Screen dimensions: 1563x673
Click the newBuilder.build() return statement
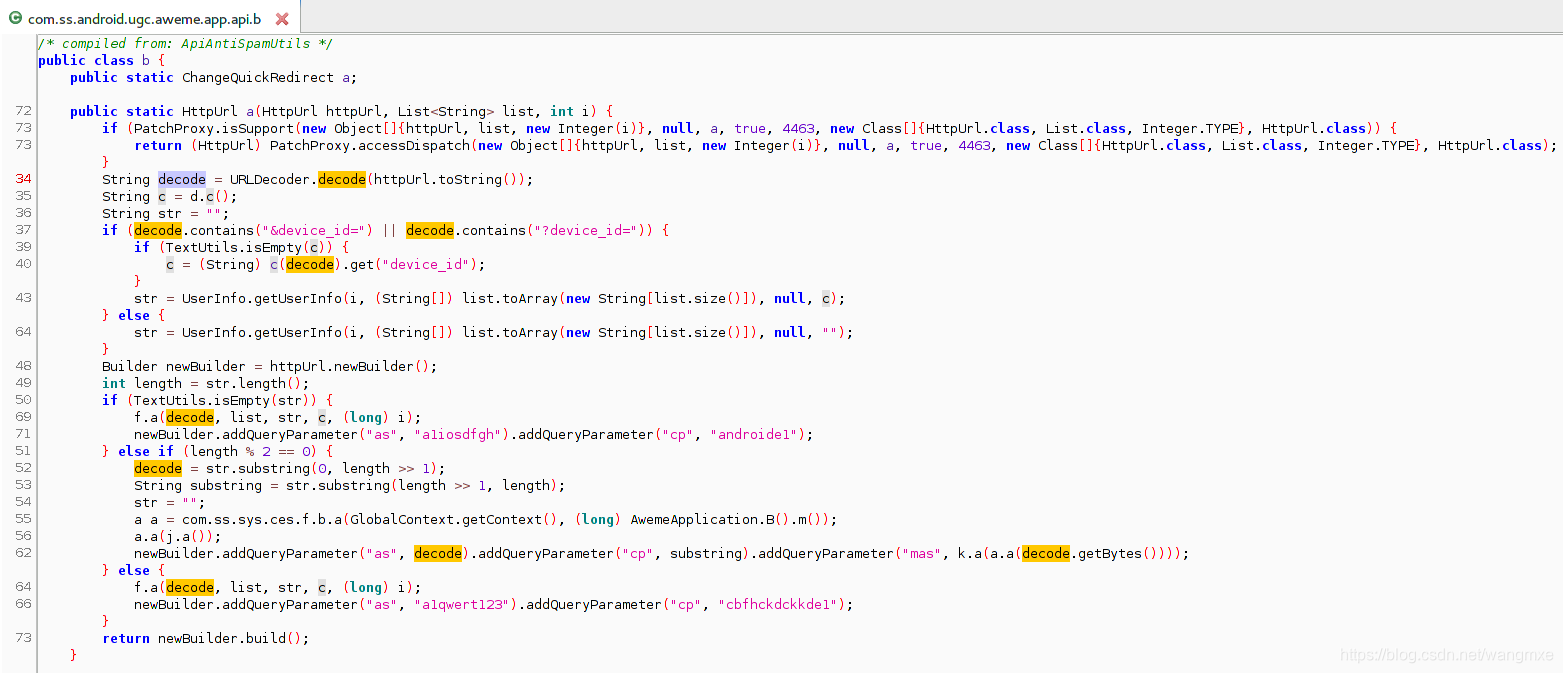[x=206, y=638]
